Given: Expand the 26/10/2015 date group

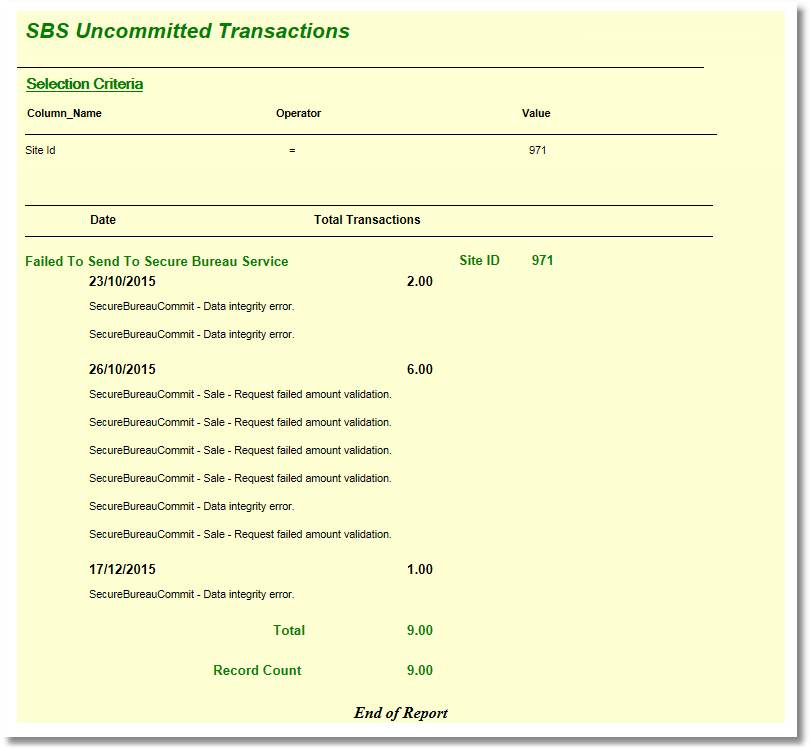Looking at the screenshot, I should [122, 369].
